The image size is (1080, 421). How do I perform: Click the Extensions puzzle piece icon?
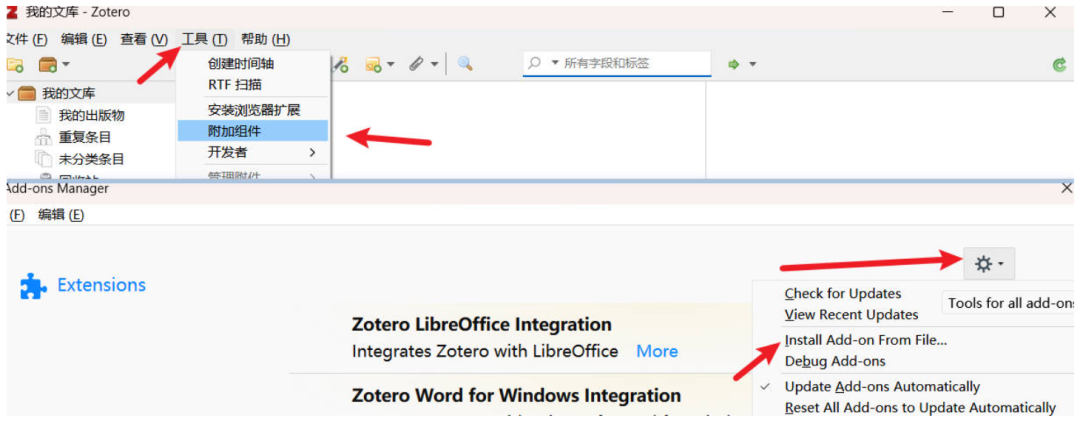pos(34,285)
